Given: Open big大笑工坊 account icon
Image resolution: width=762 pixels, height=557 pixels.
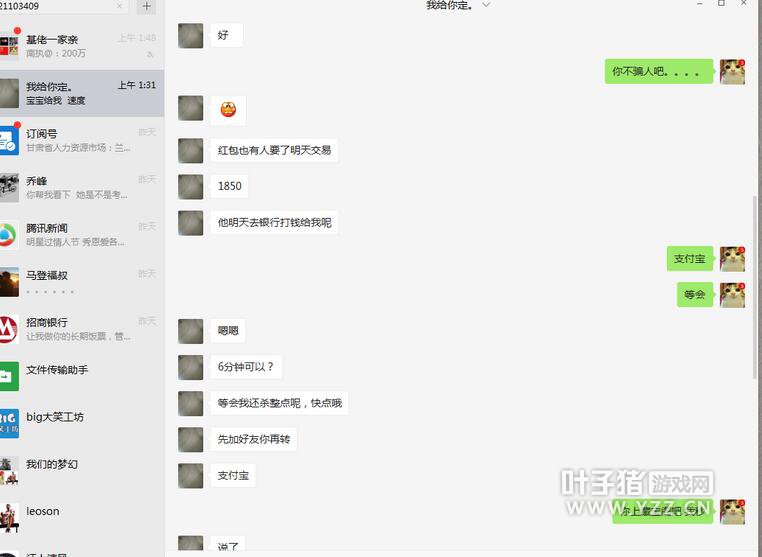Looking at the screenshot, I should click(8, 423).
